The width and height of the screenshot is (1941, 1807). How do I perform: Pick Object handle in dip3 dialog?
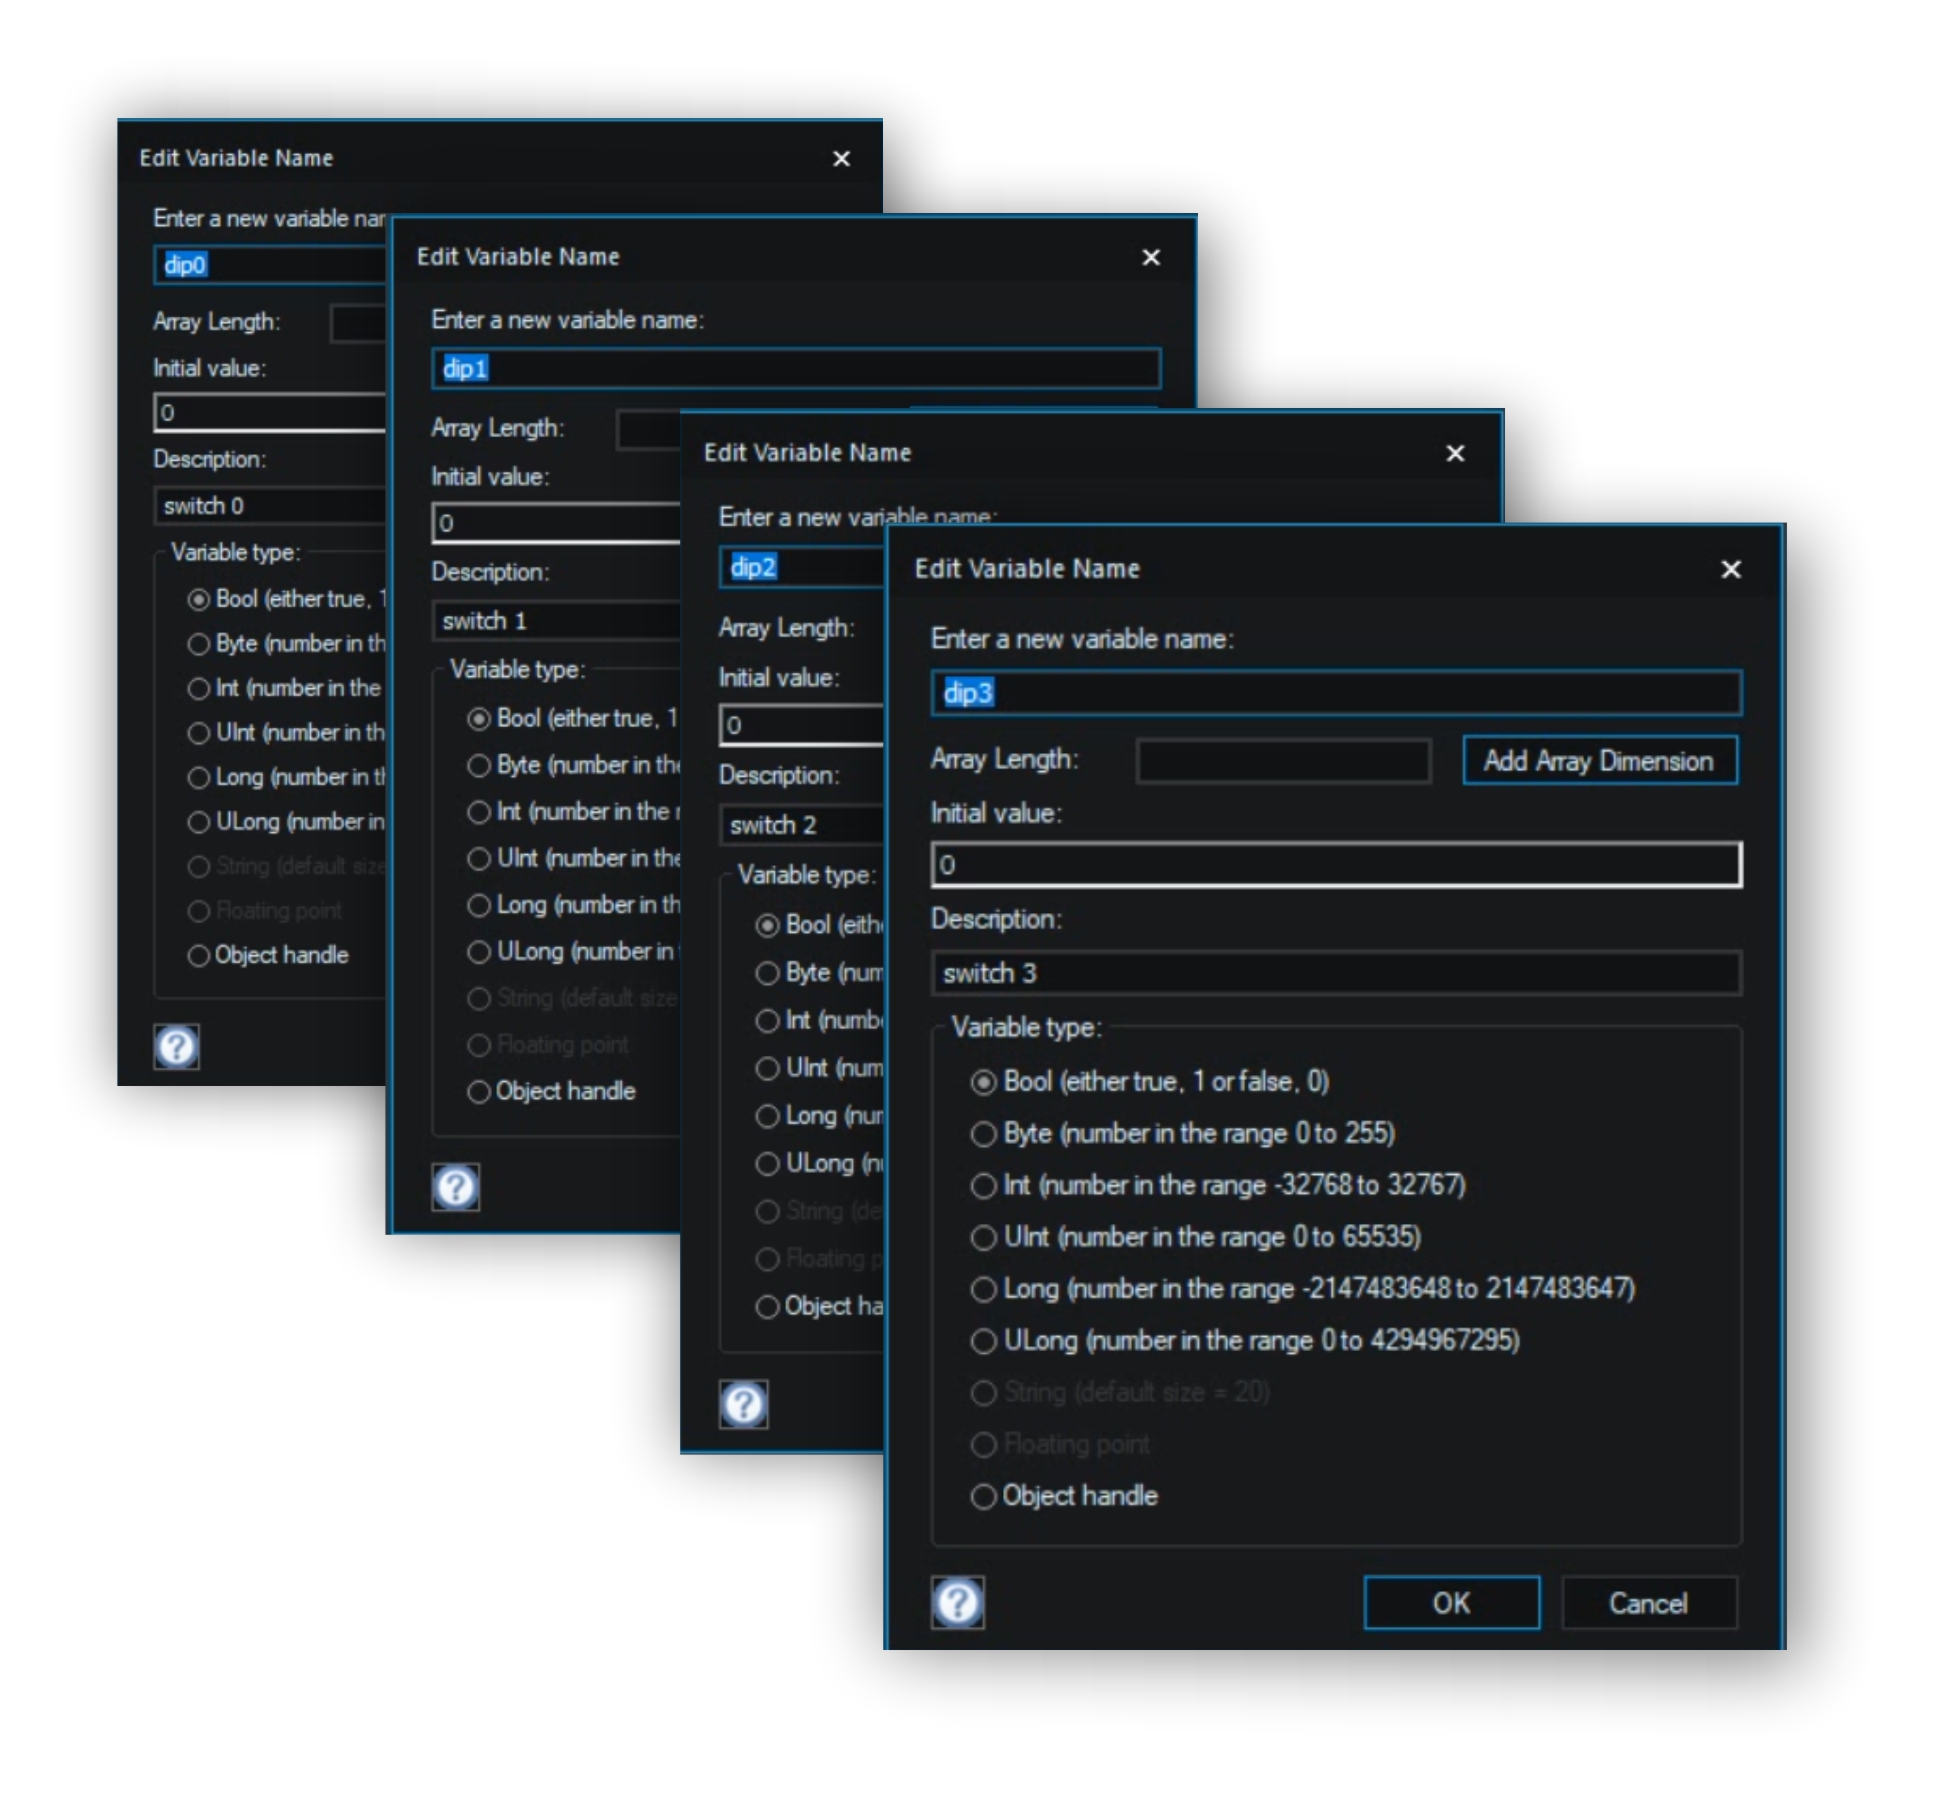click(x=1065, y=1496)
